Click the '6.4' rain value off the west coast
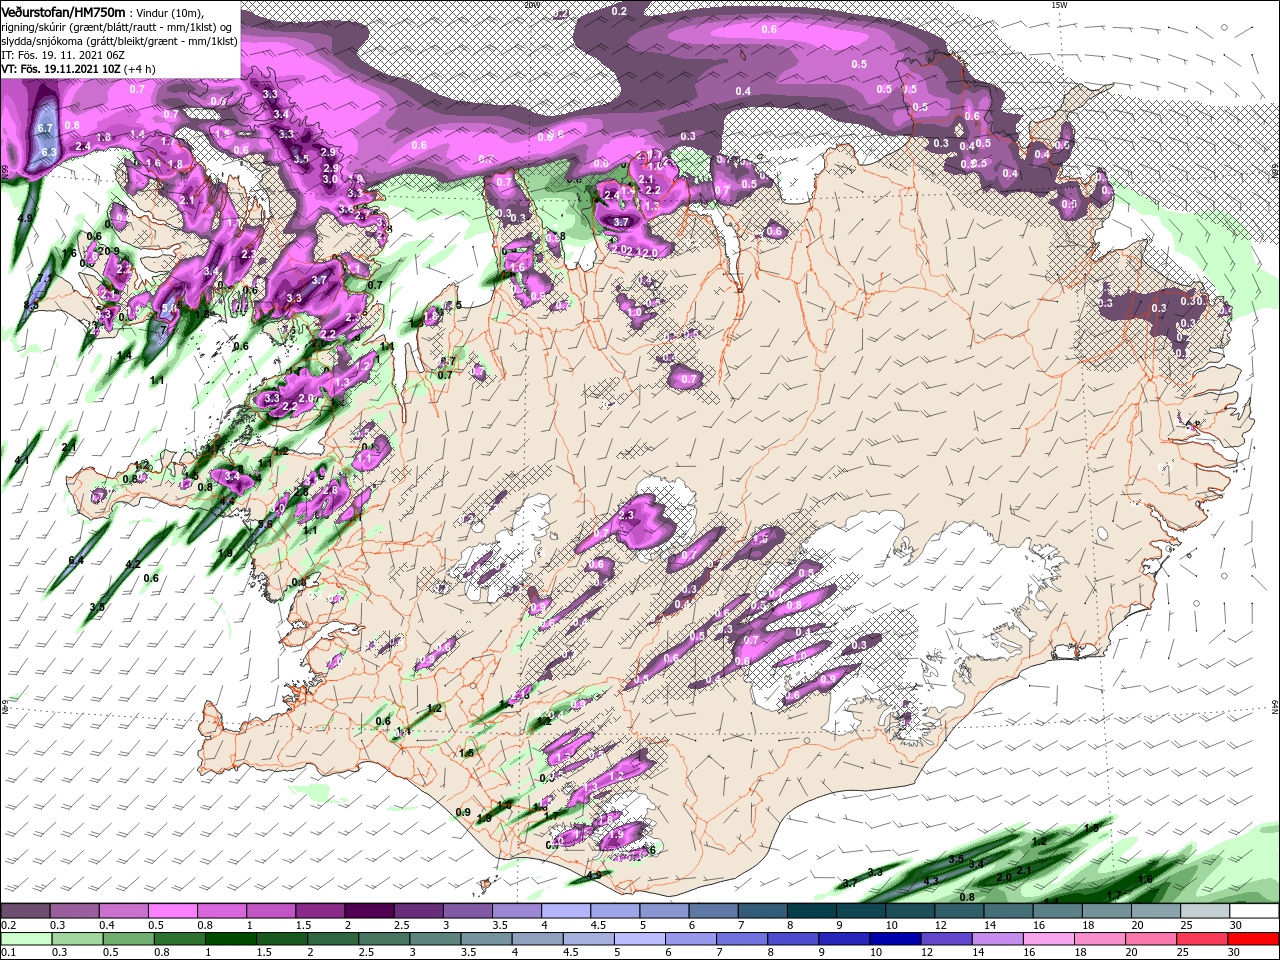Image resolution: width=1280 pixels, height=960 pixels. pyautogui.click(x=76, y=561)
